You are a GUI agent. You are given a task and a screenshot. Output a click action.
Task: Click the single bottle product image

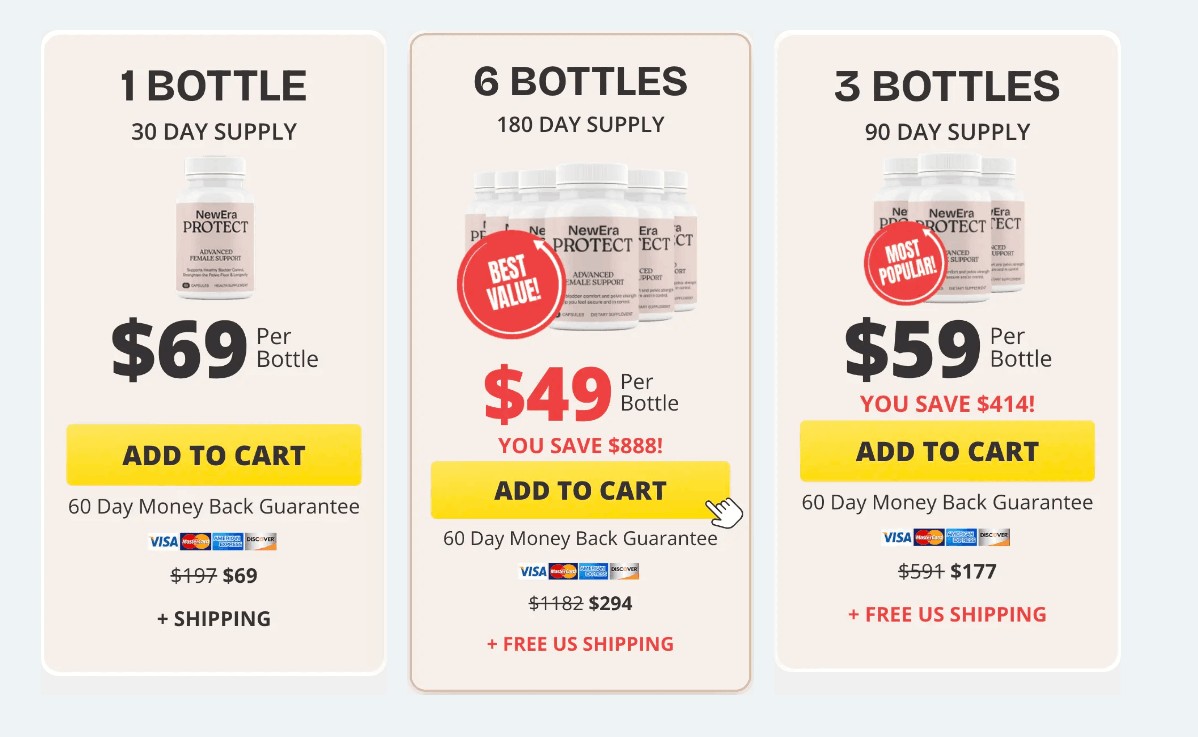click(x=214, y=228)
